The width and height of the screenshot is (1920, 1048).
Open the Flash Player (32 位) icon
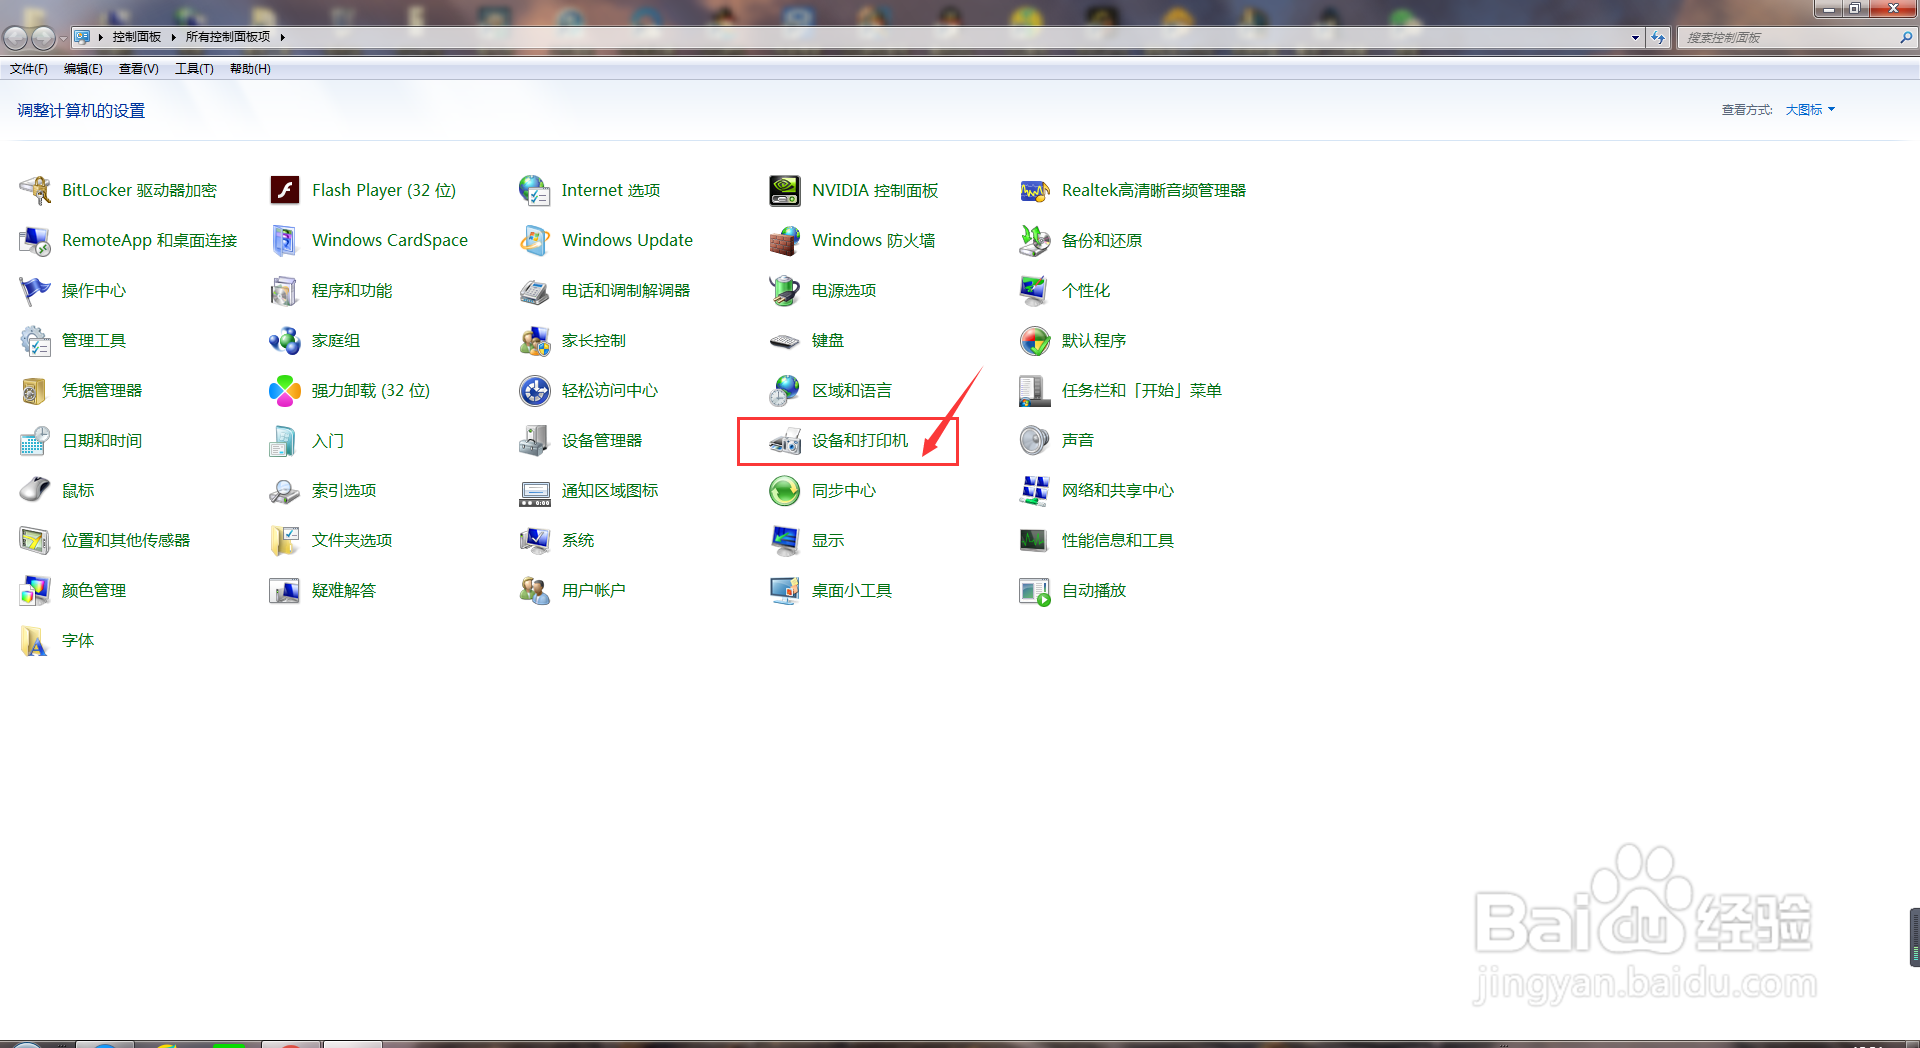[285, 190]
